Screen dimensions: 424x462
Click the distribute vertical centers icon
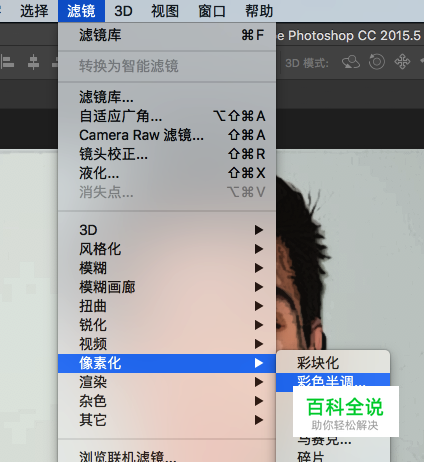coord(33,62)
